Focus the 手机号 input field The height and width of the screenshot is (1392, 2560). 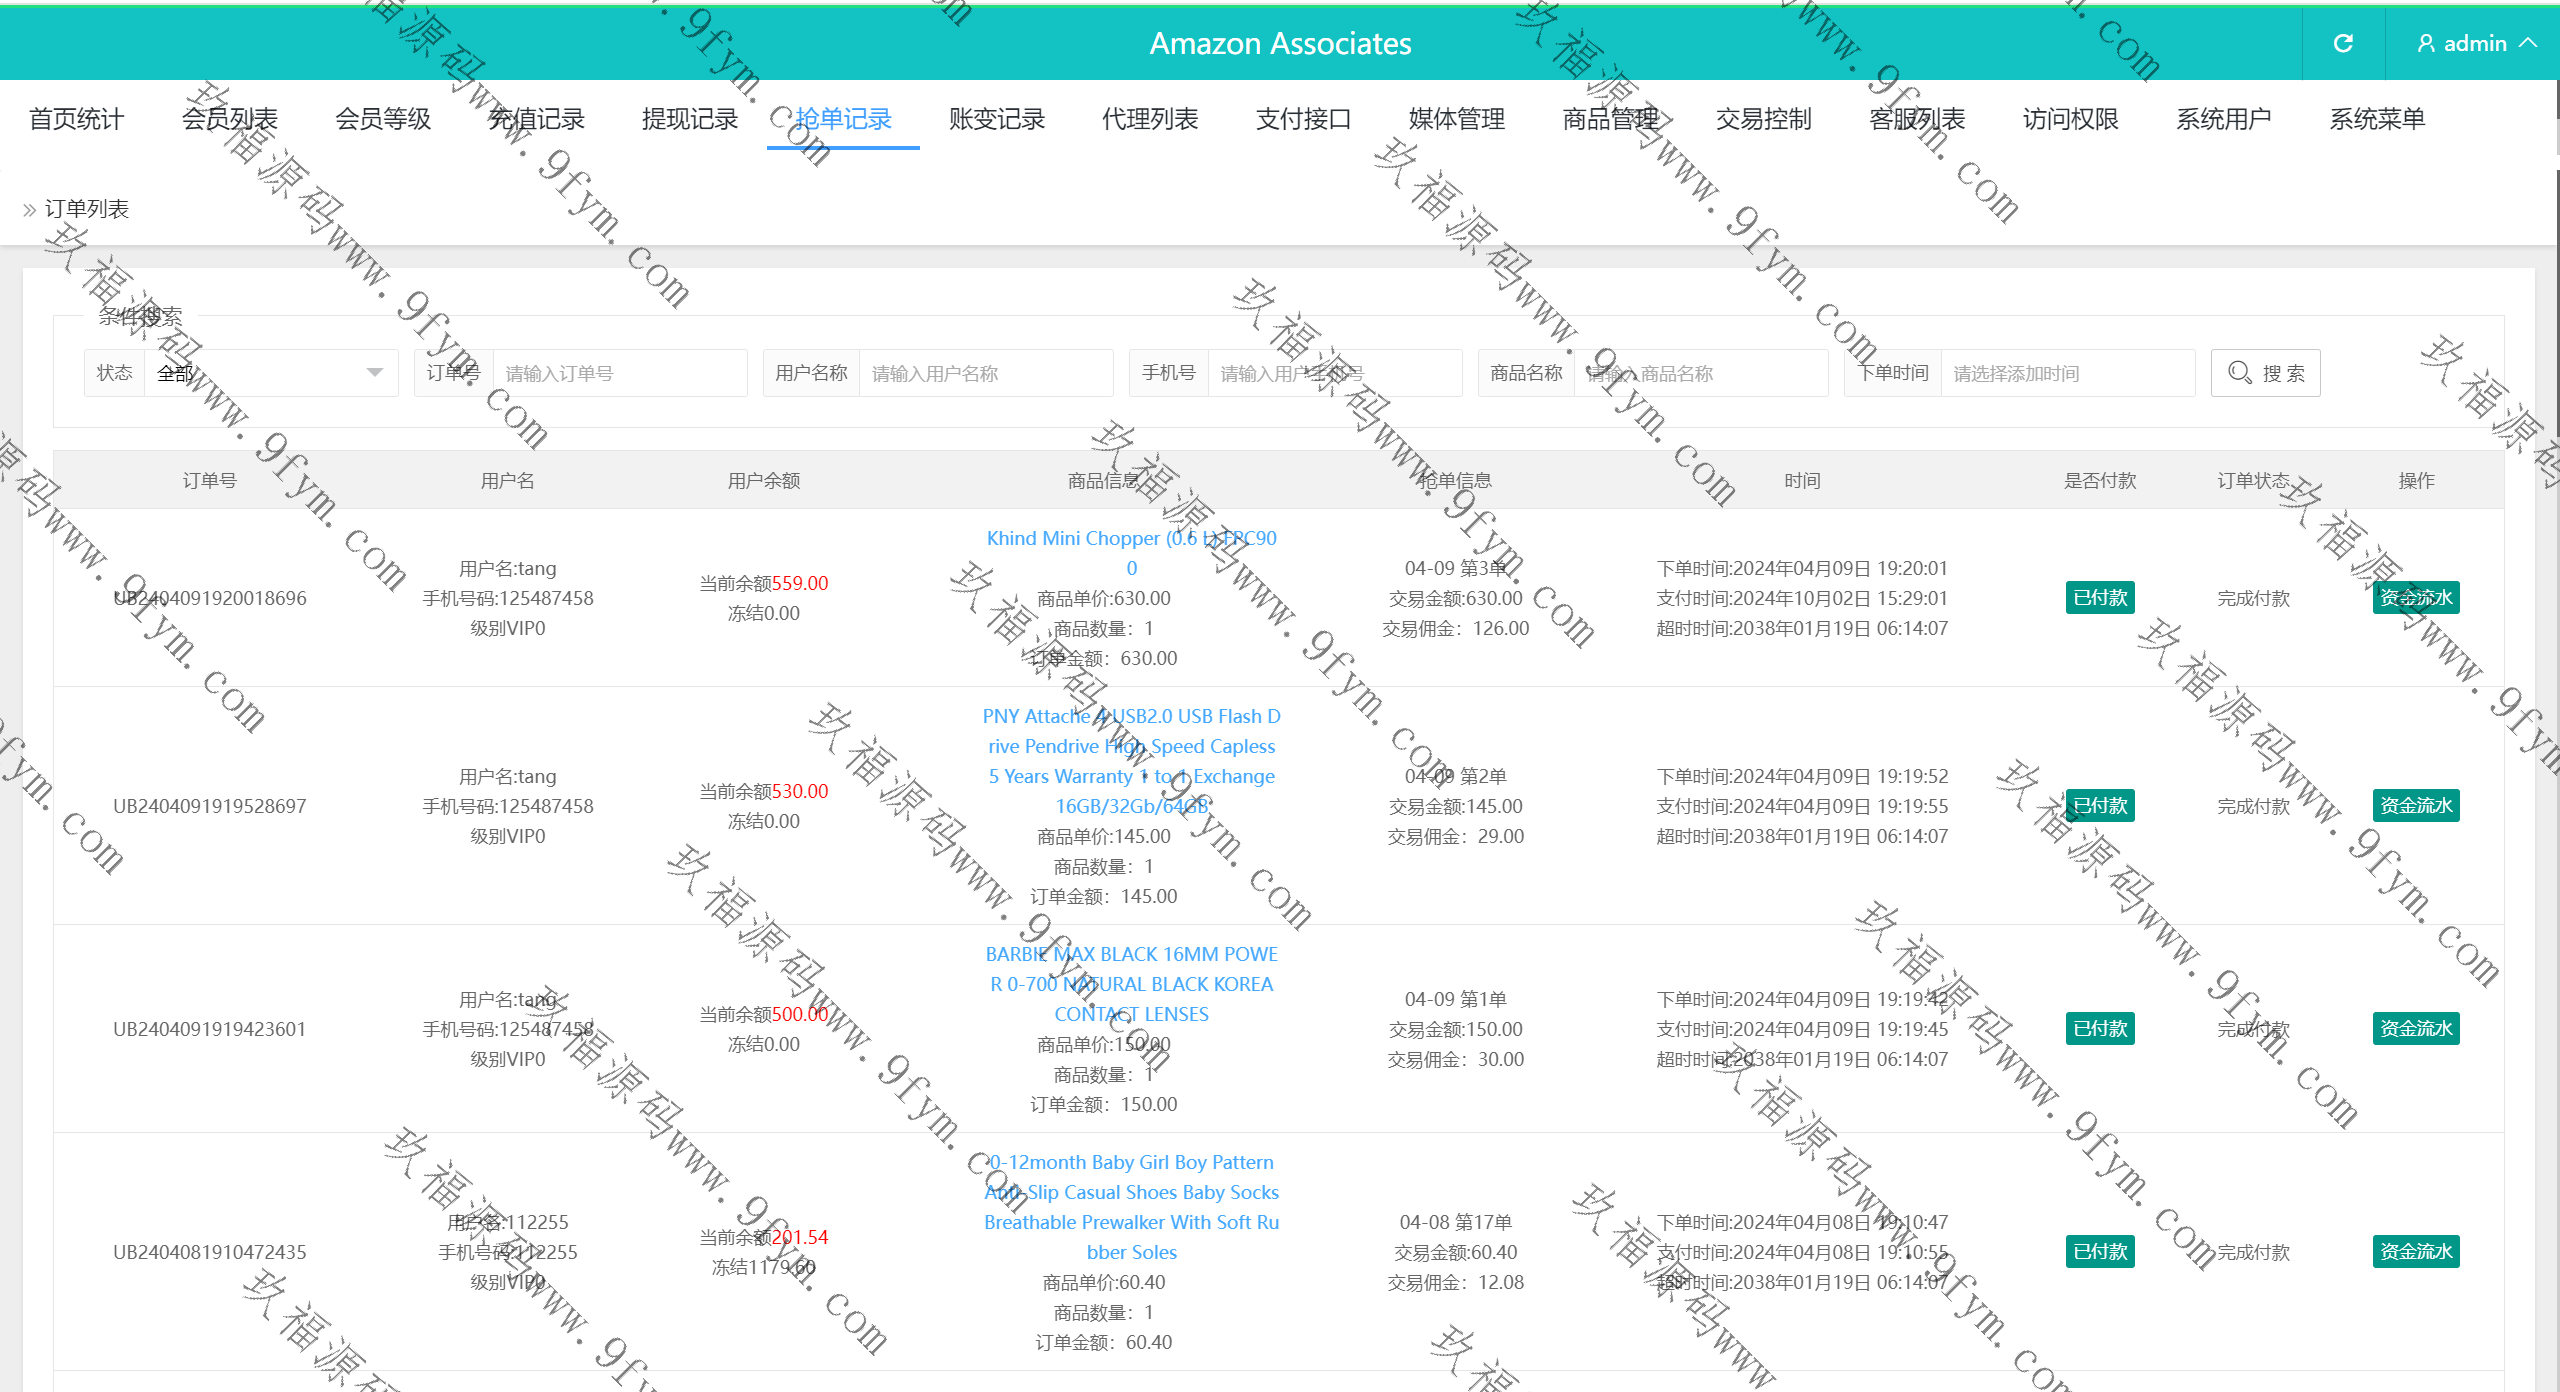1333,373
